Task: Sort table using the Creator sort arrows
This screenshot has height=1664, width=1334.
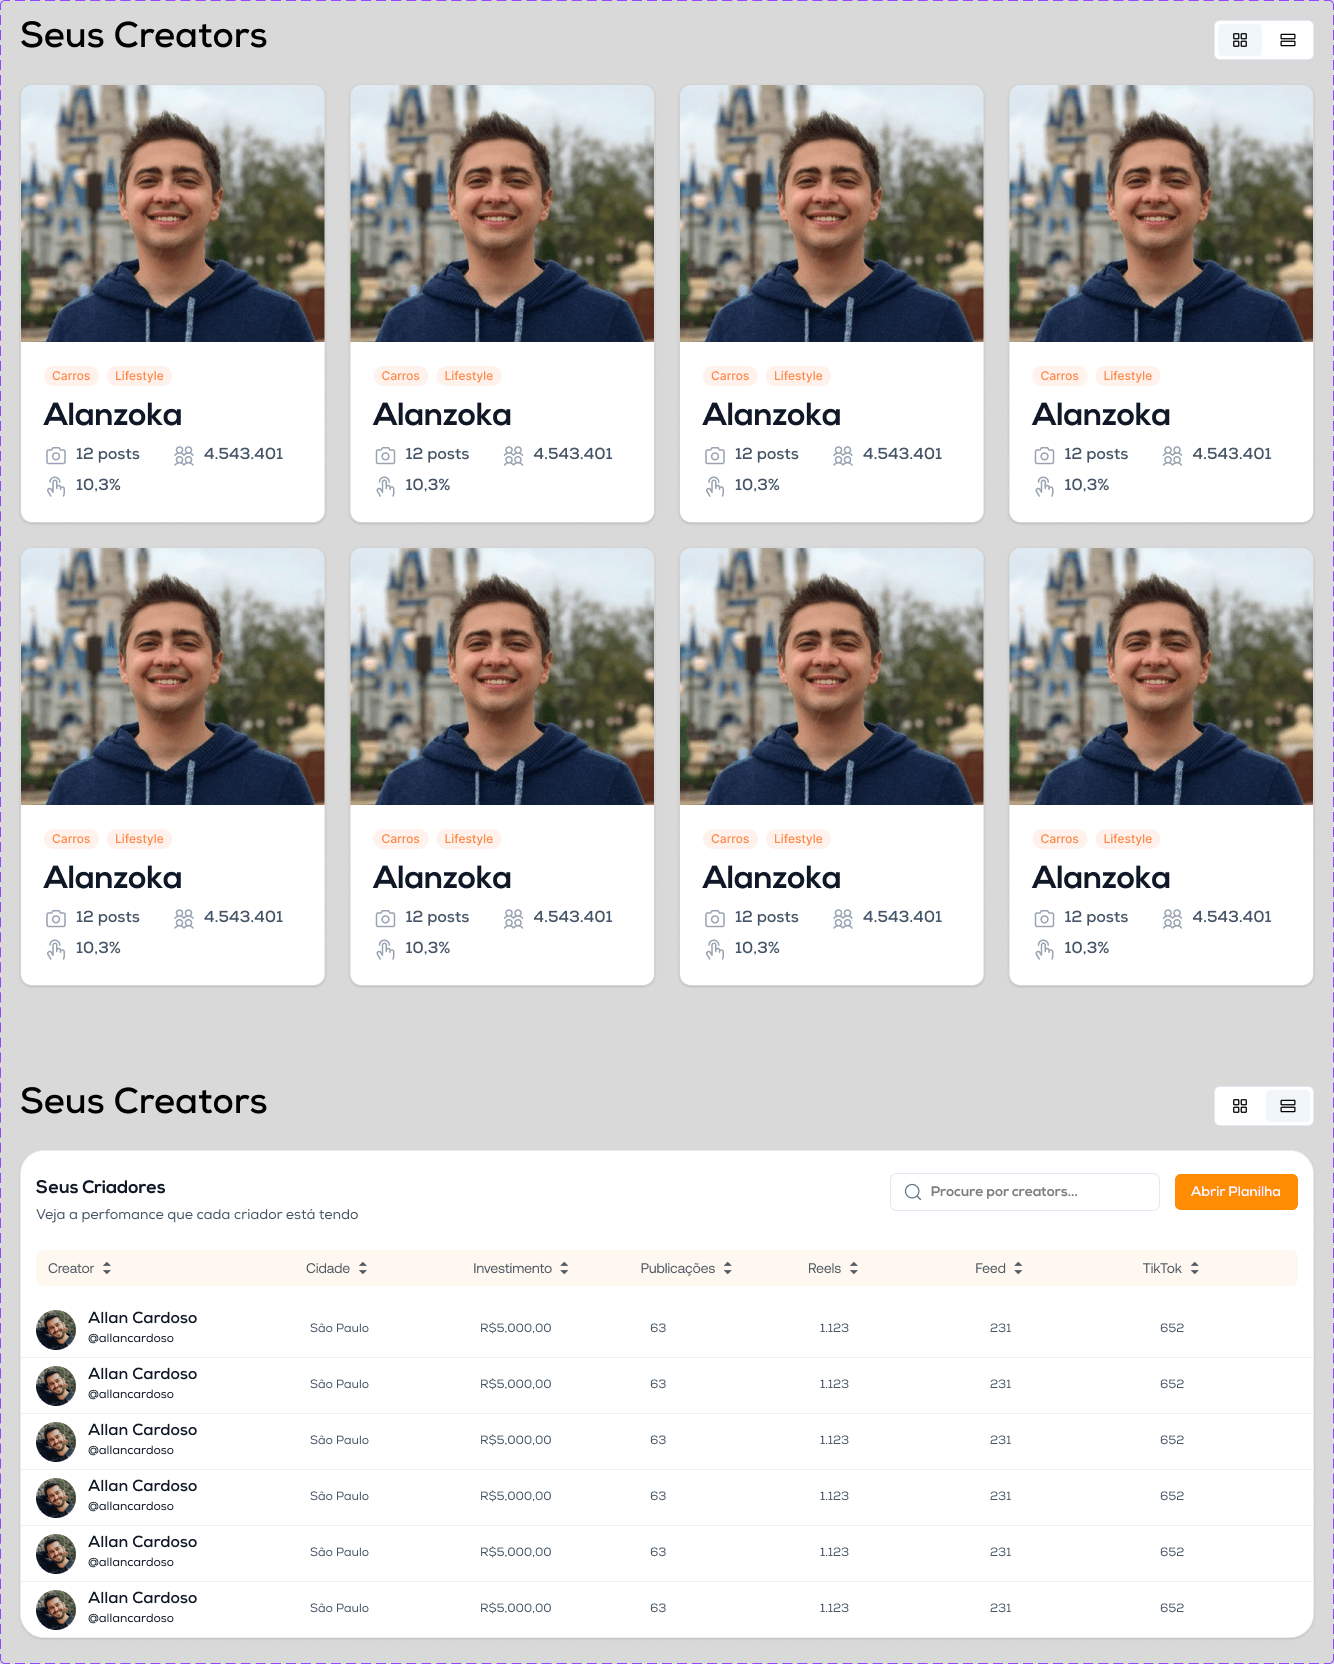Action: [107, 1268]
